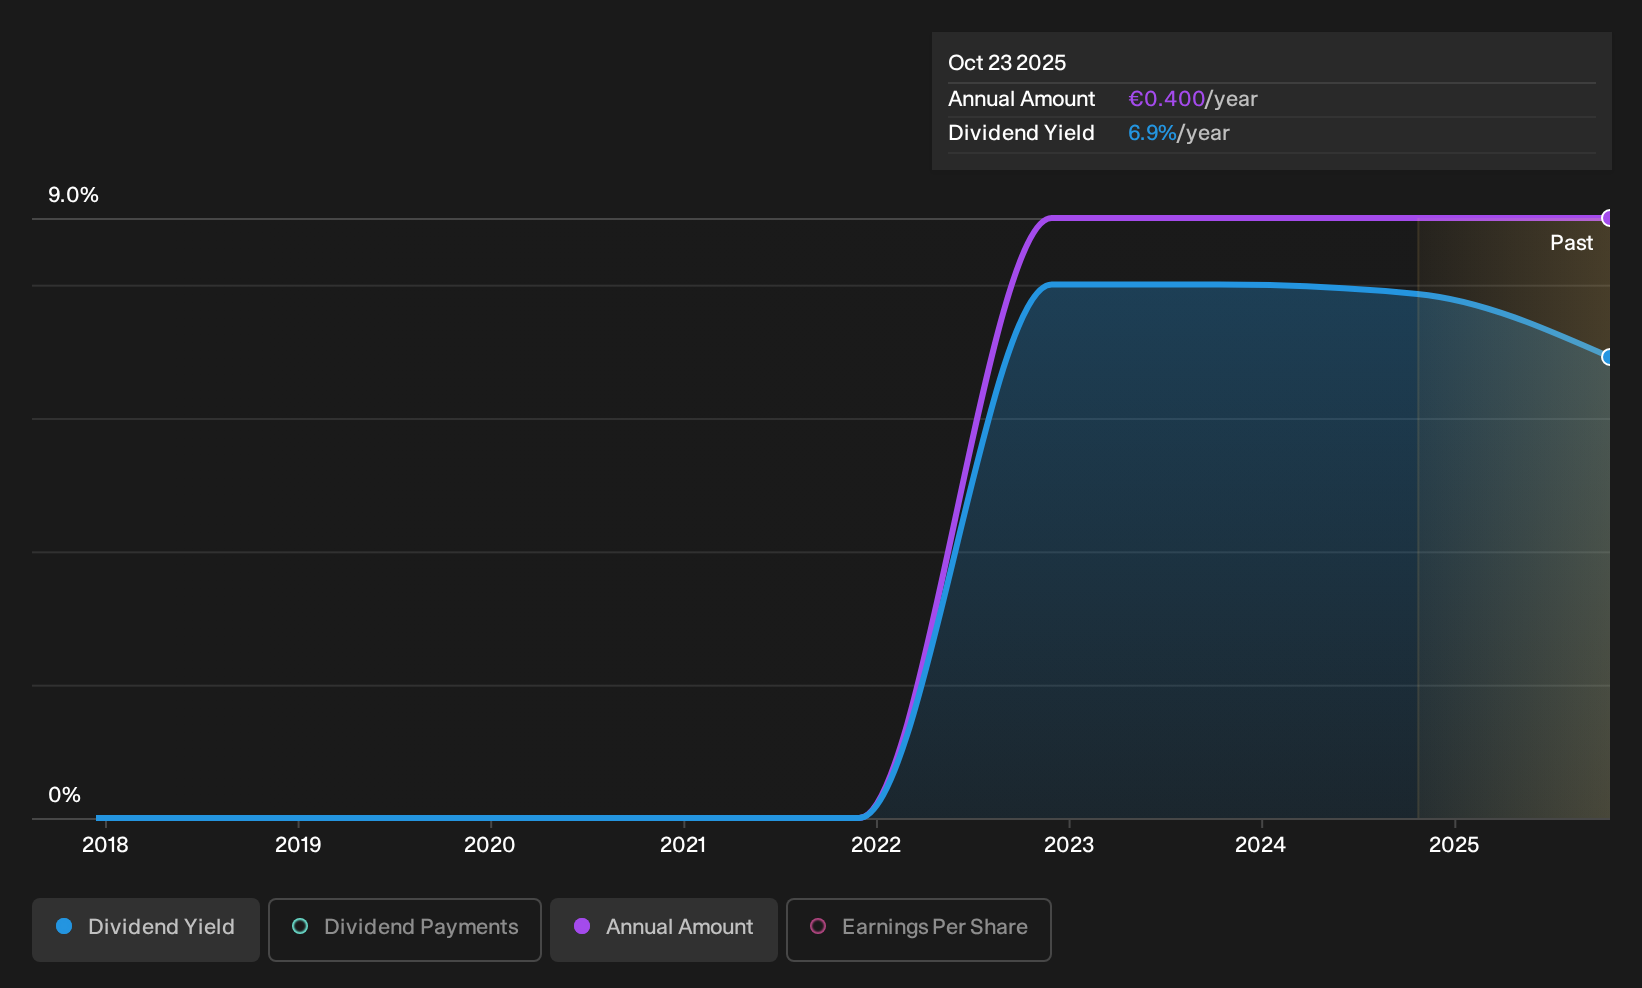Click the 2024 x-axis label
The image size is (1642, 988).
pyautogui.click(x=1260, y=845)
